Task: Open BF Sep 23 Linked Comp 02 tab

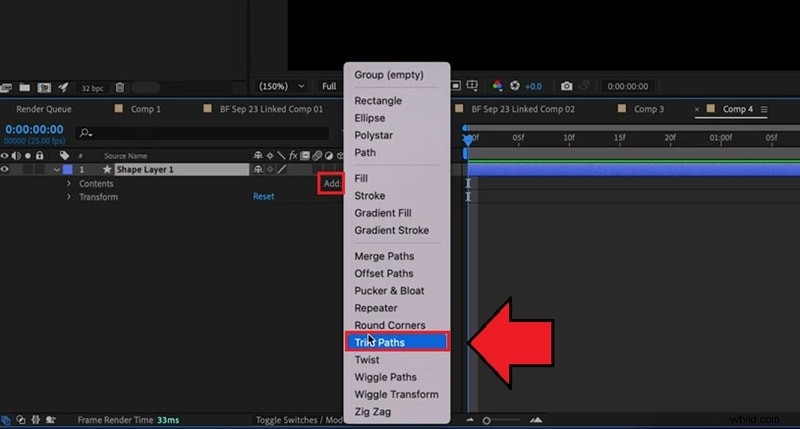Action: point(523,109)
